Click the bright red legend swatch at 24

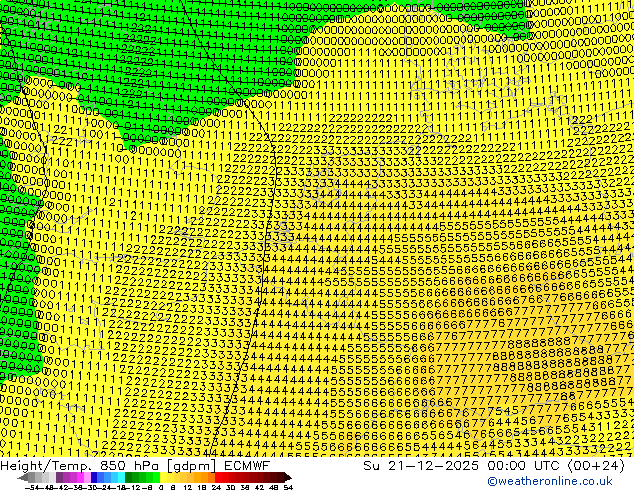pyautogui.click(x=218, y=477)
